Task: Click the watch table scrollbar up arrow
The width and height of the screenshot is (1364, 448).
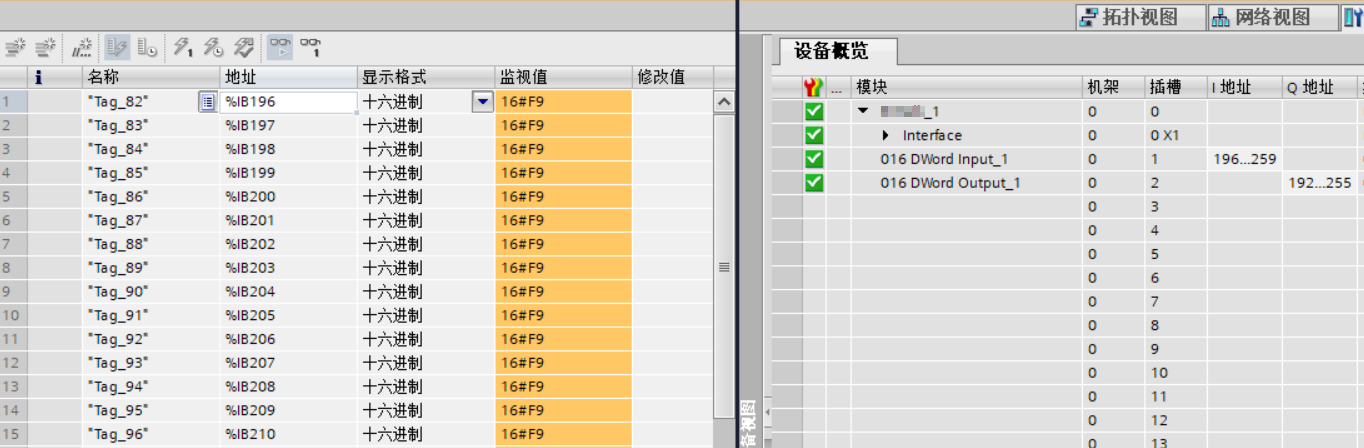Action: [x=724, y=101]
